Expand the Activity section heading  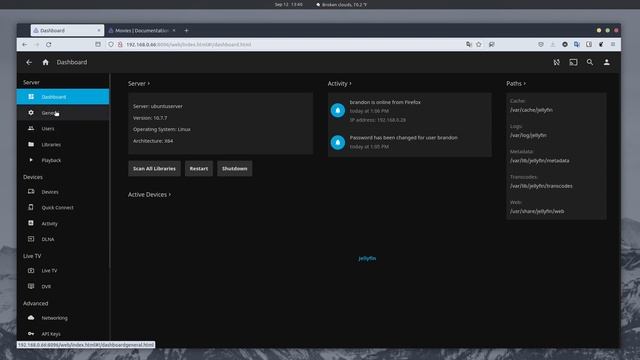pos(339,83)
